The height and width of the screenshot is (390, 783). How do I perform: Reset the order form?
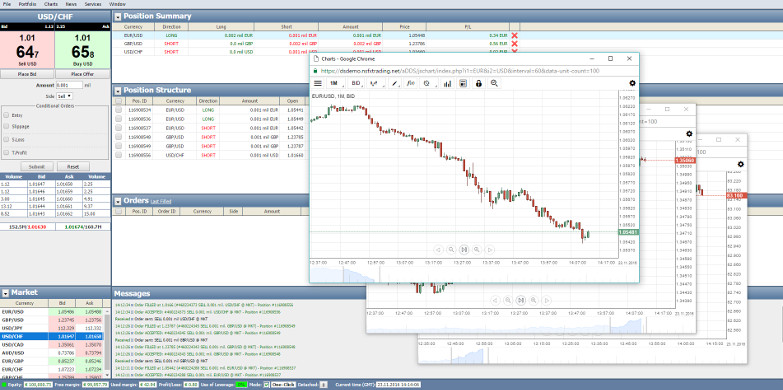click(73, 167)
